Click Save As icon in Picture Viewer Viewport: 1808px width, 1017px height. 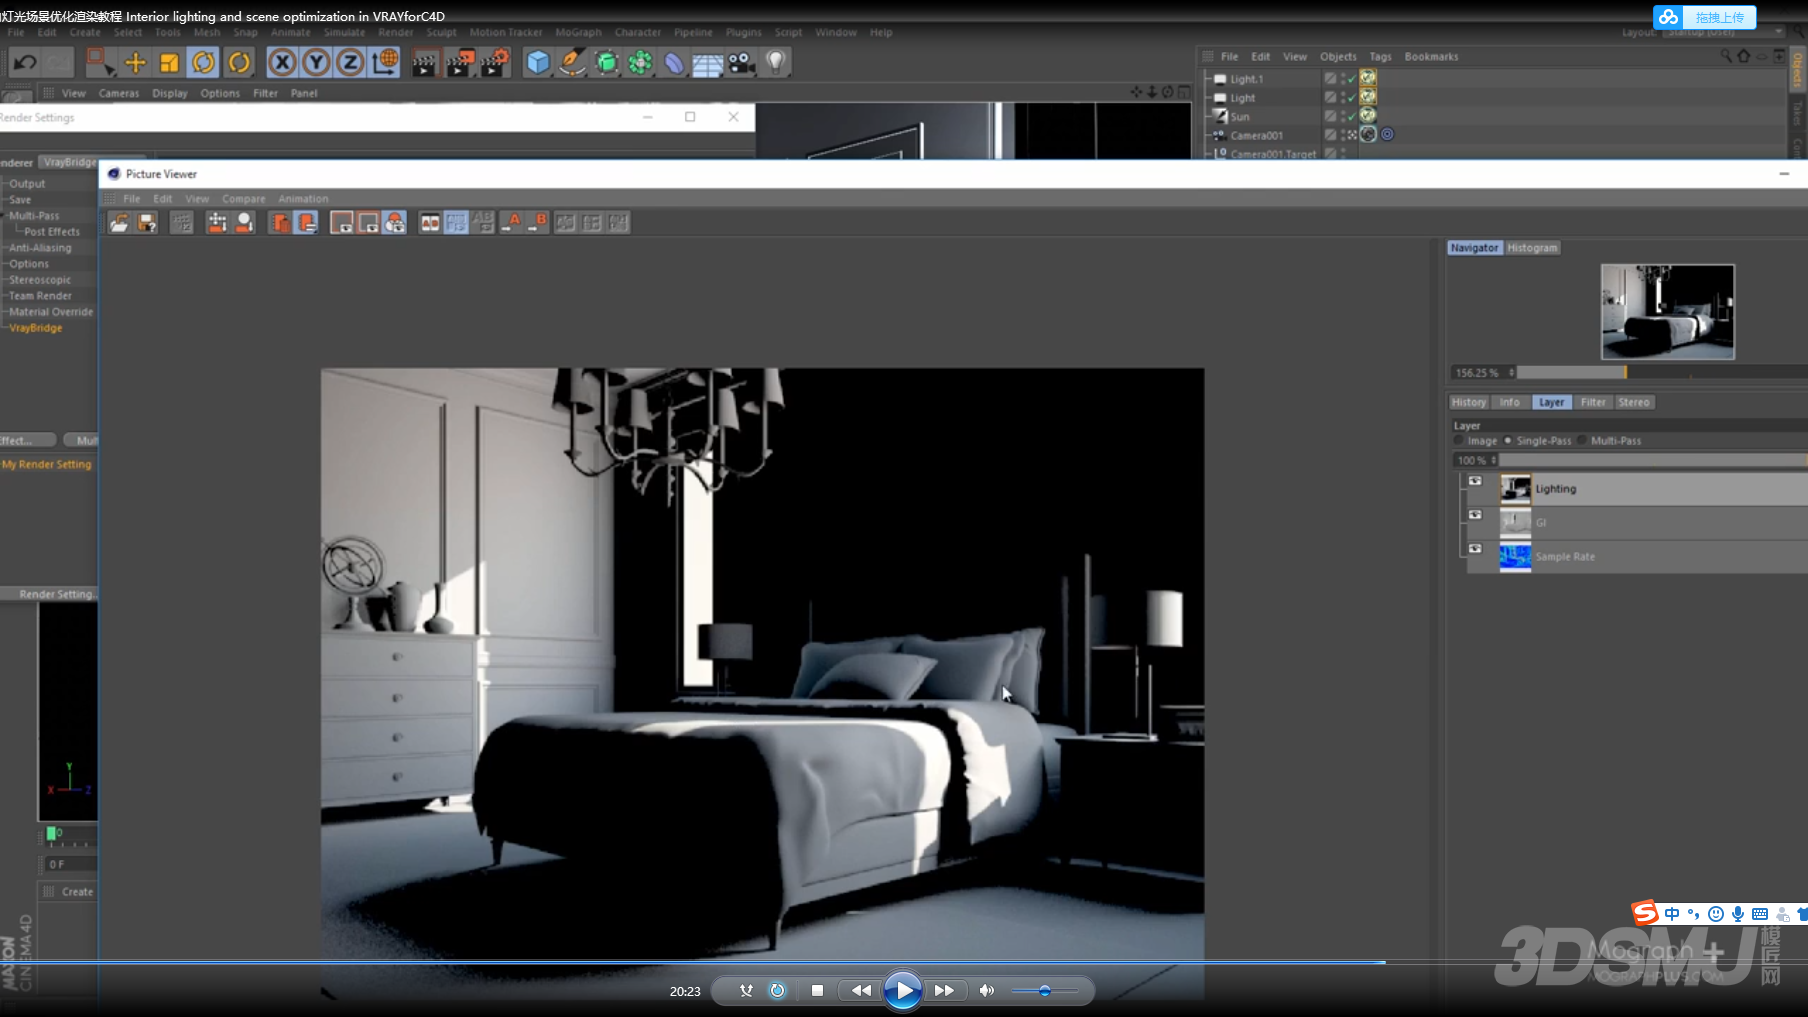(147, 223)
